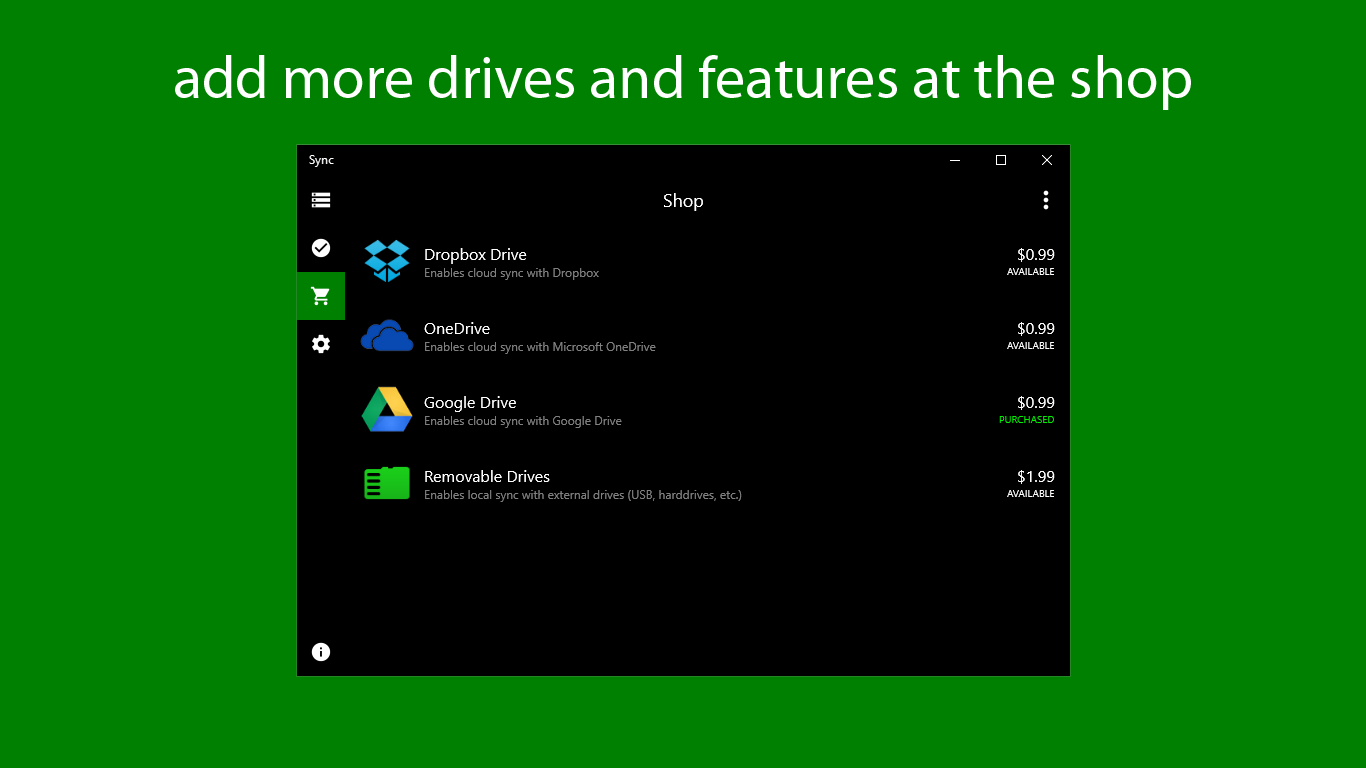Open the info icon
Screen dimensions: 1366x768
pyautogui.click(x=321, y=652)
